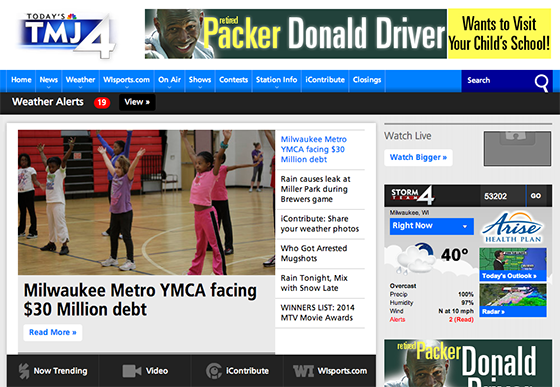Click the Watch Live video thumbnail

click(517, 149)
